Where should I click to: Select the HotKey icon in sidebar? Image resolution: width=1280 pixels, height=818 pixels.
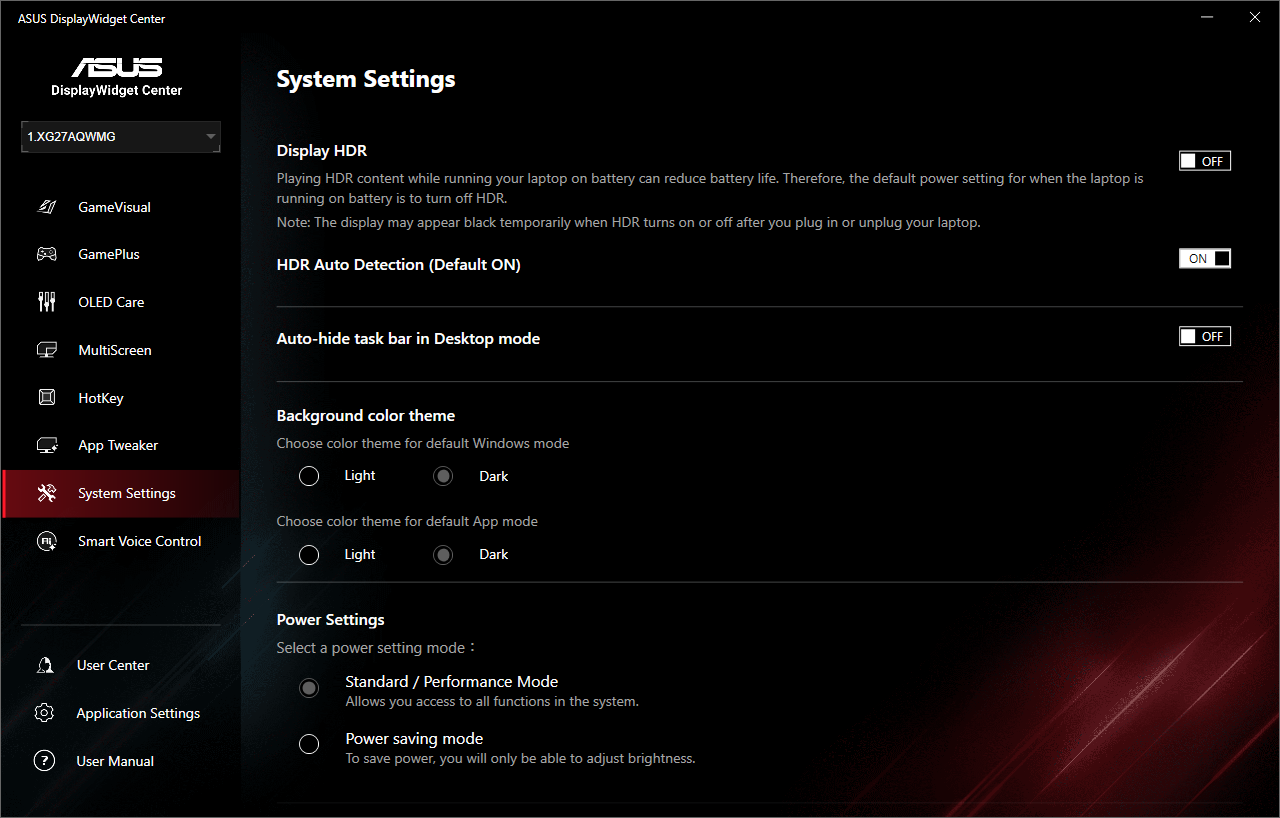46,398
